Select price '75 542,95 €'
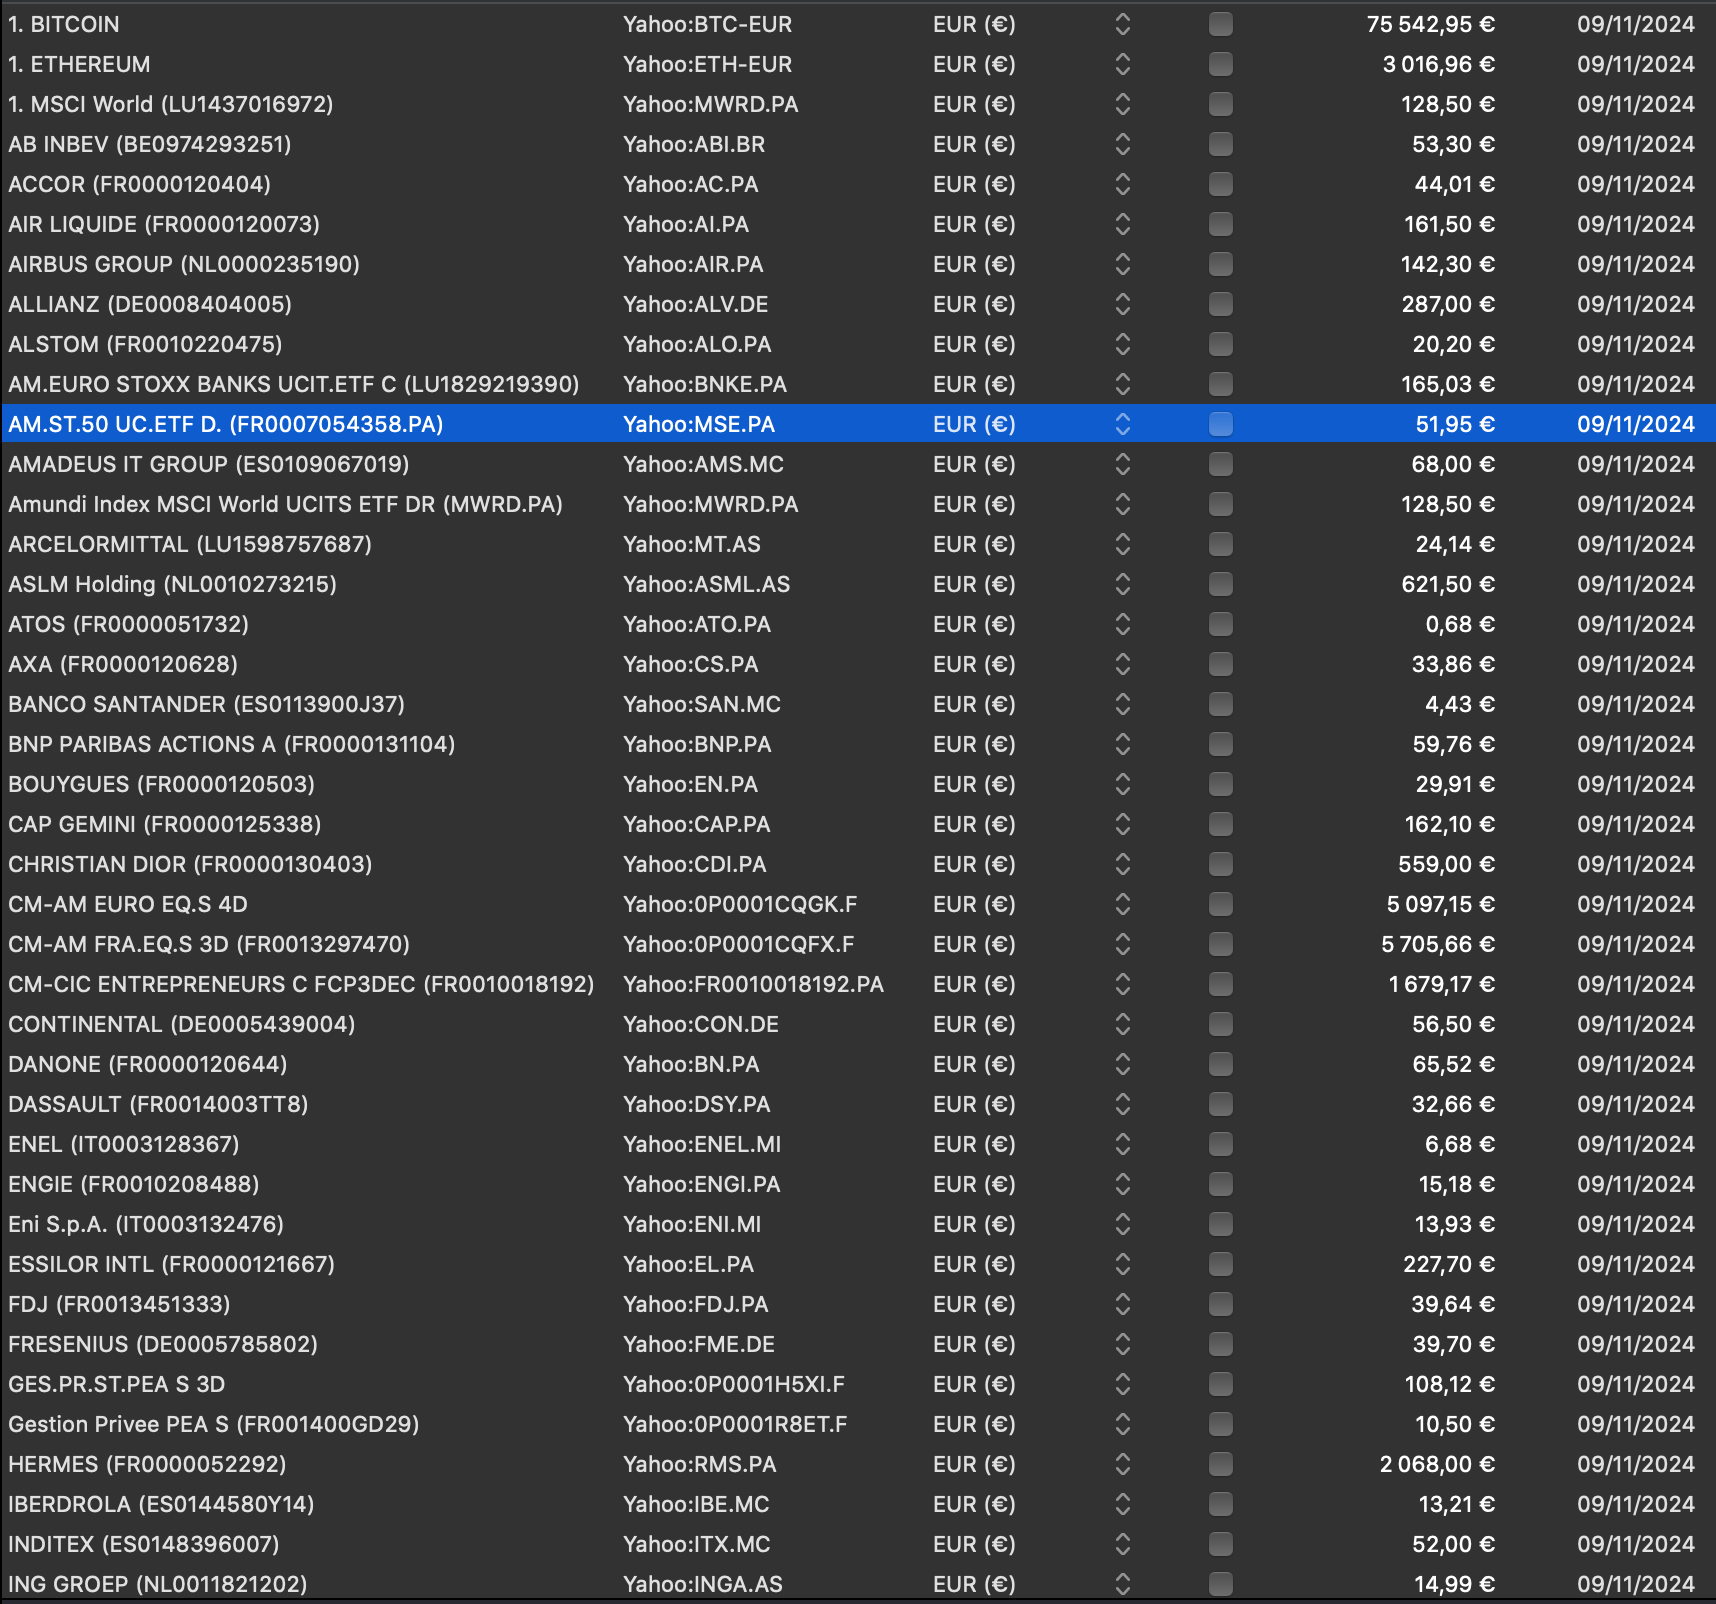The width and height of the screenshot is (1716, 1604). pos(1431,24)
